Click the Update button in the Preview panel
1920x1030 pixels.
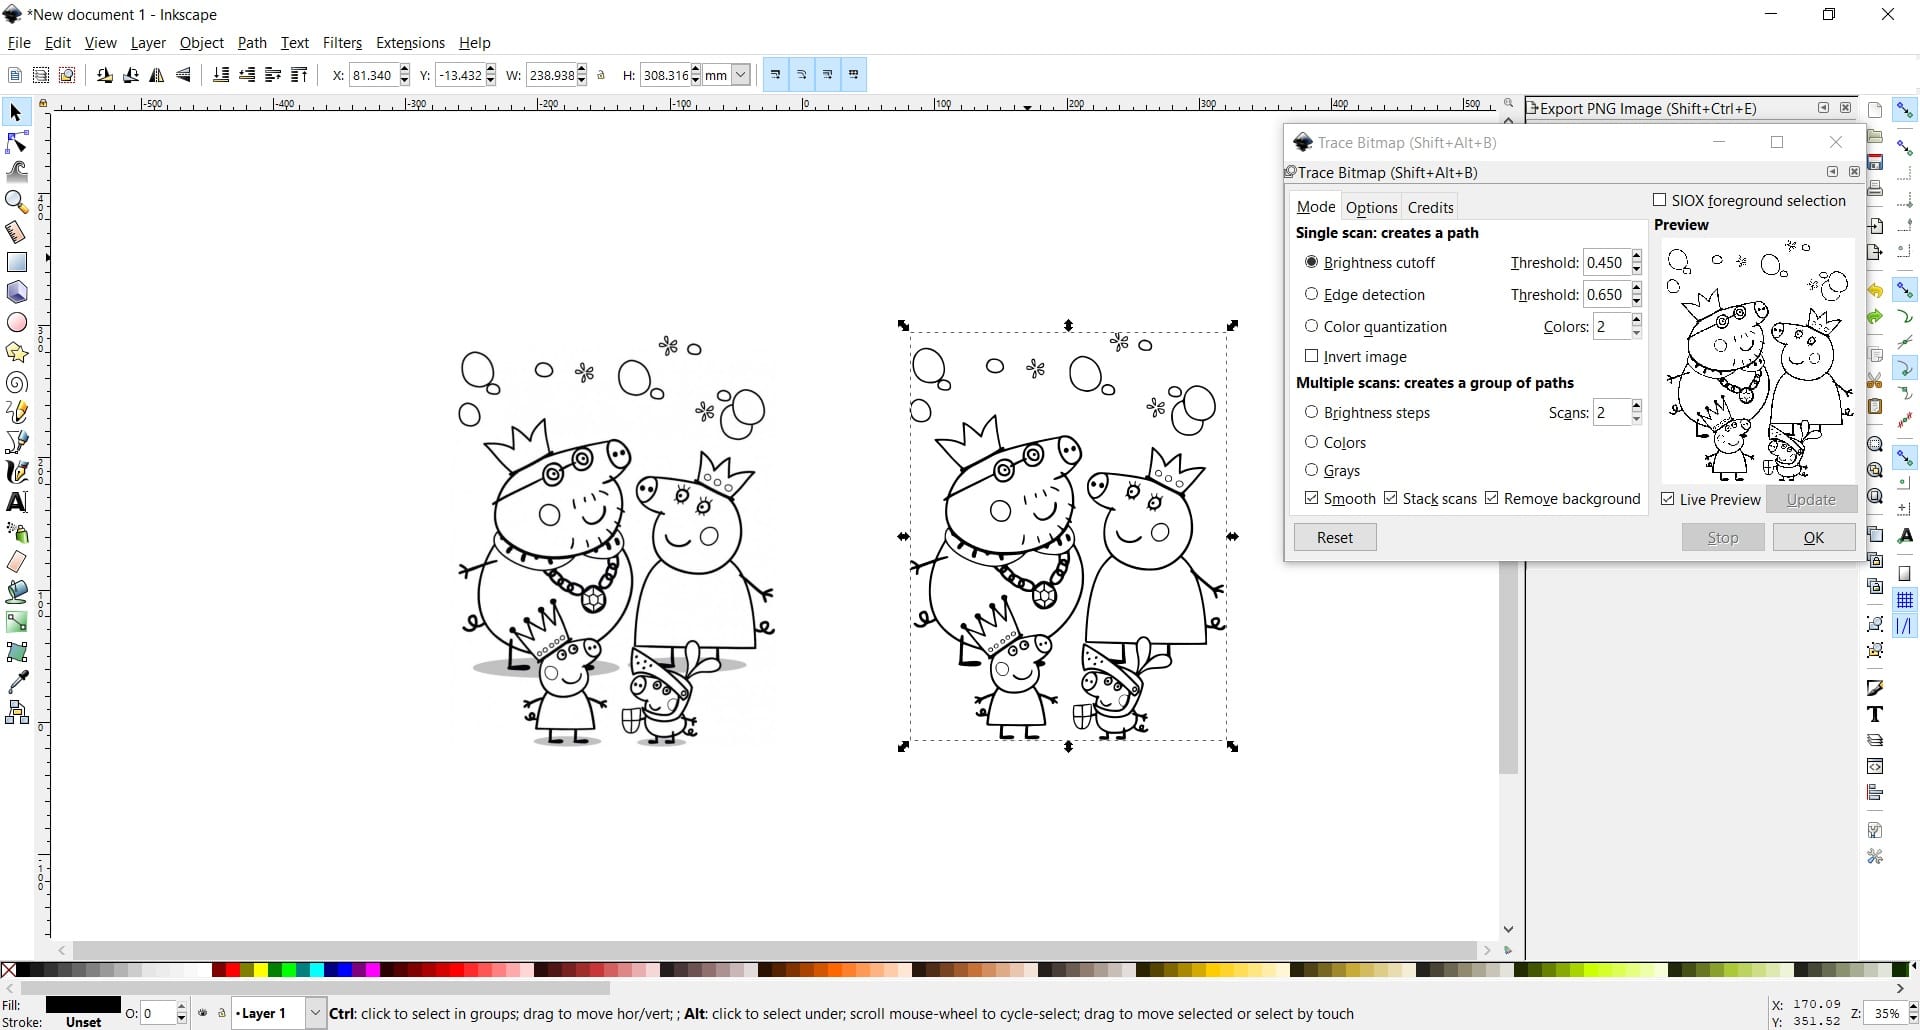(1811, 499)
